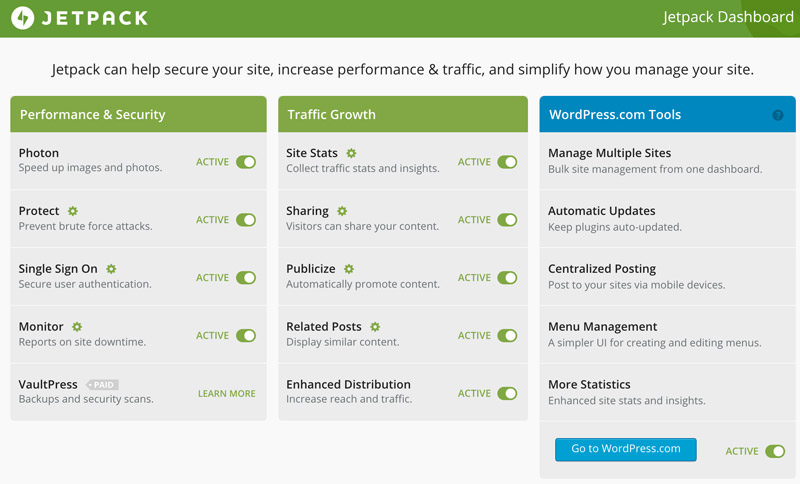Open Monitor settings gear icon

[x=77, y=326]
